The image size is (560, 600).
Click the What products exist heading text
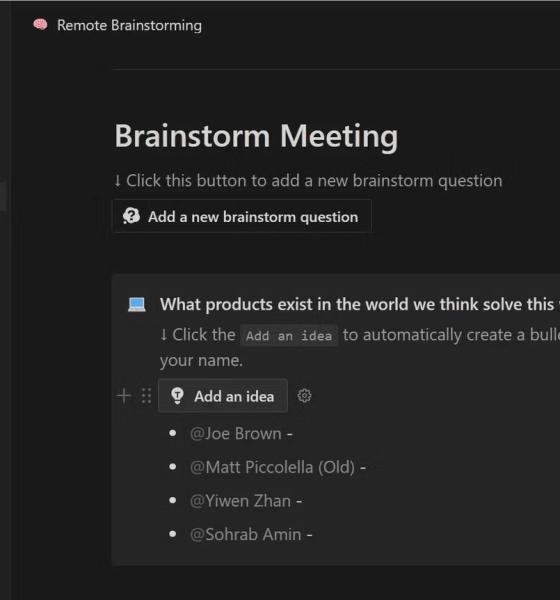pyautogui.click(x=360, y=305)
